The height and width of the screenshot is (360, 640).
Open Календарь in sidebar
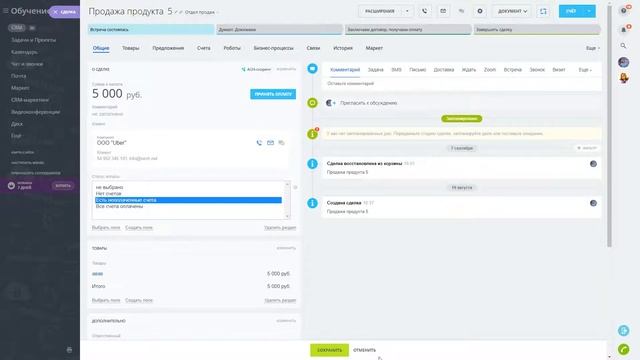pyautogui.click(x=24, y=52)
